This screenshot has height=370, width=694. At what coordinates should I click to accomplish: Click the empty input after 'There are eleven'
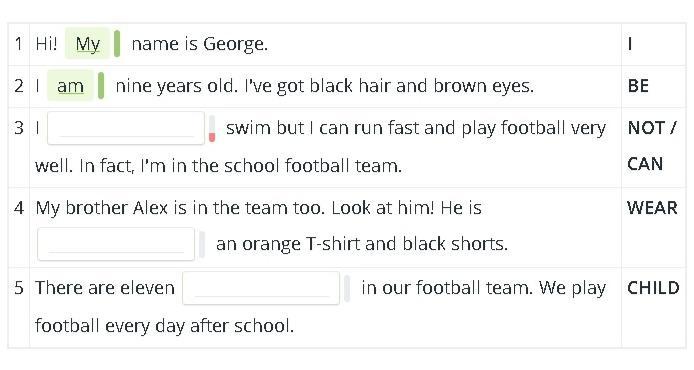pyautogui.click(x=261, y=288)
